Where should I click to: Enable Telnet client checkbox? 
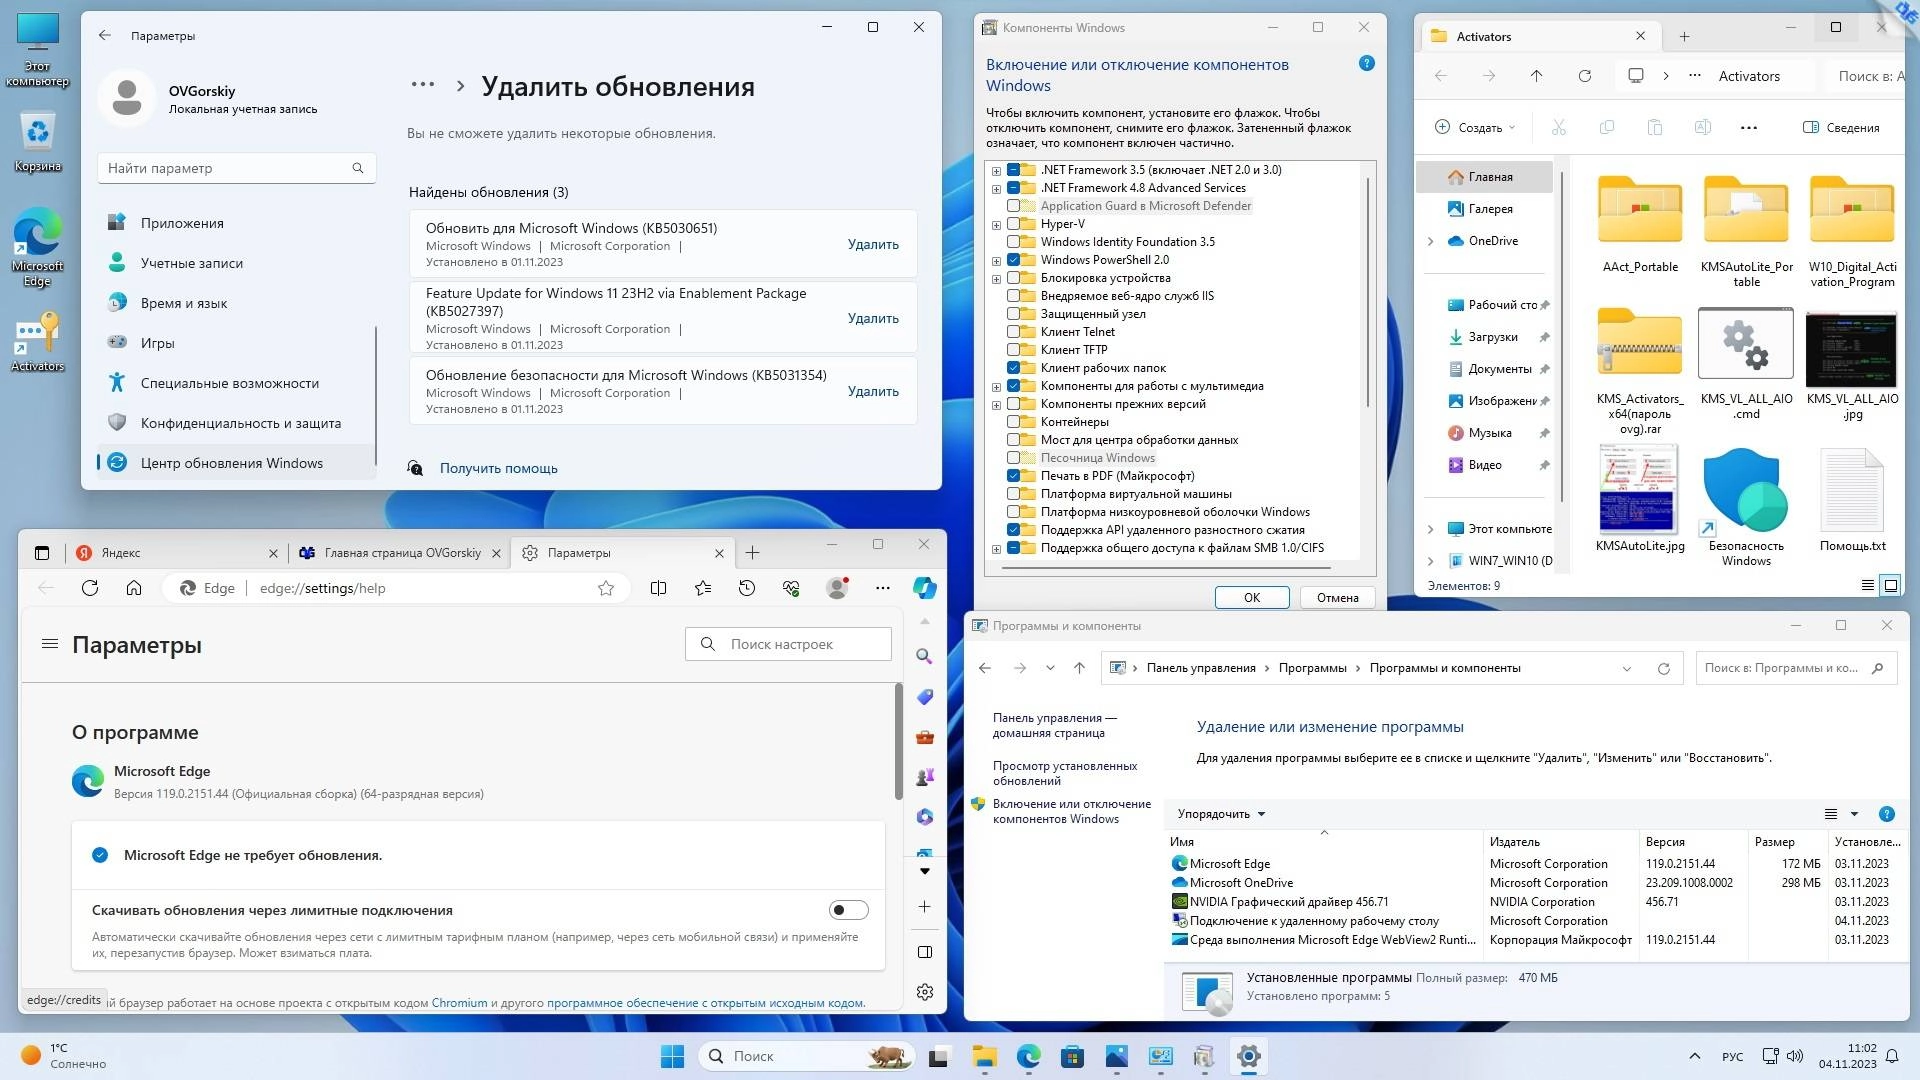(x=1013, y=332)
